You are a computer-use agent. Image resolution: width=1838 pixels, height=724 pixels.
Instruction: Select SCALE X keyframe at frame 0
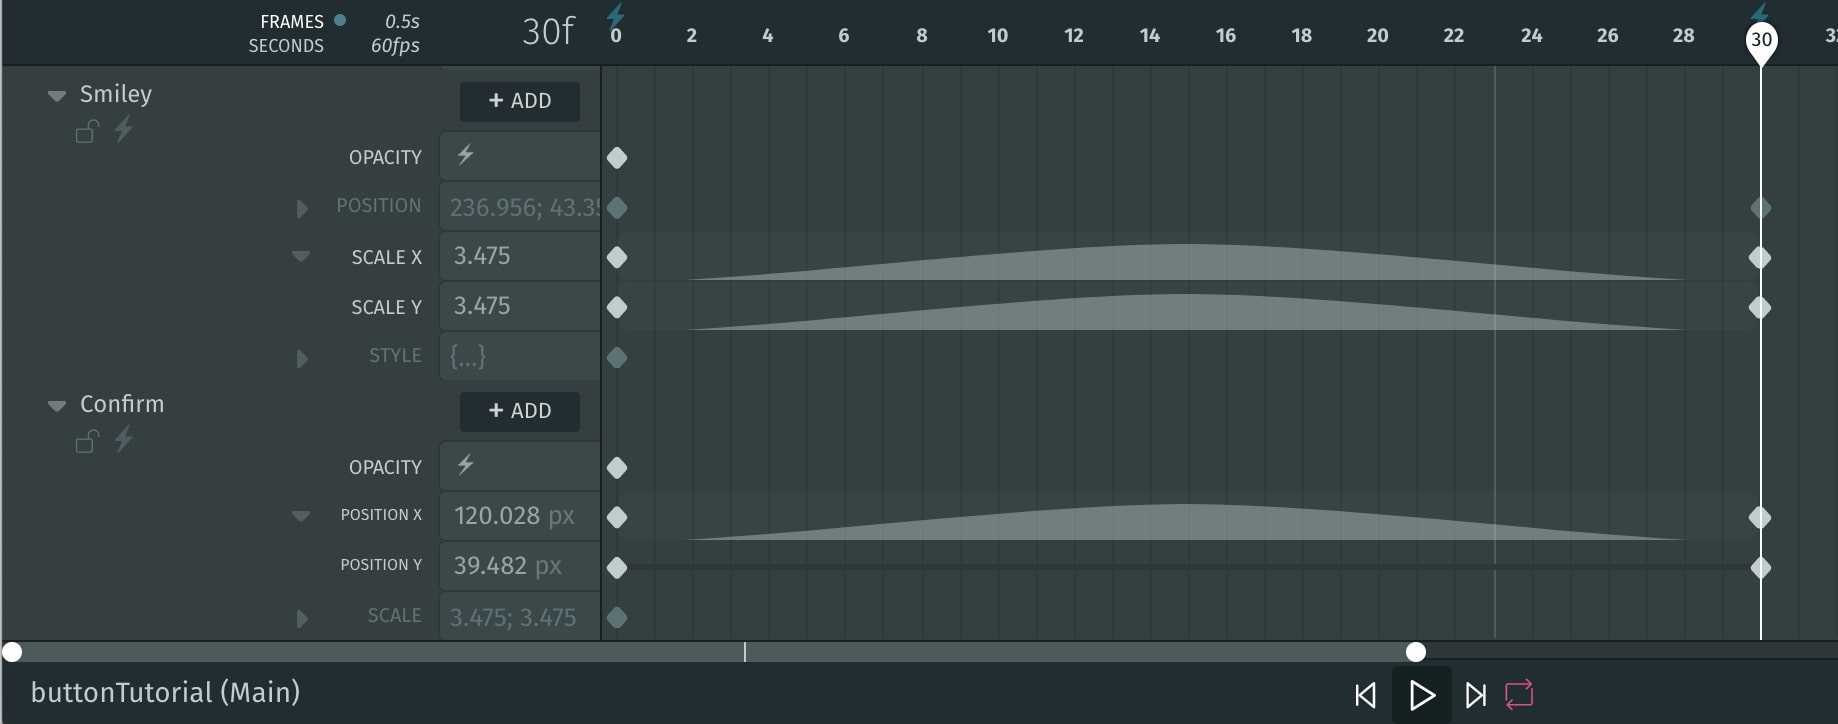[x=617, y=258]
